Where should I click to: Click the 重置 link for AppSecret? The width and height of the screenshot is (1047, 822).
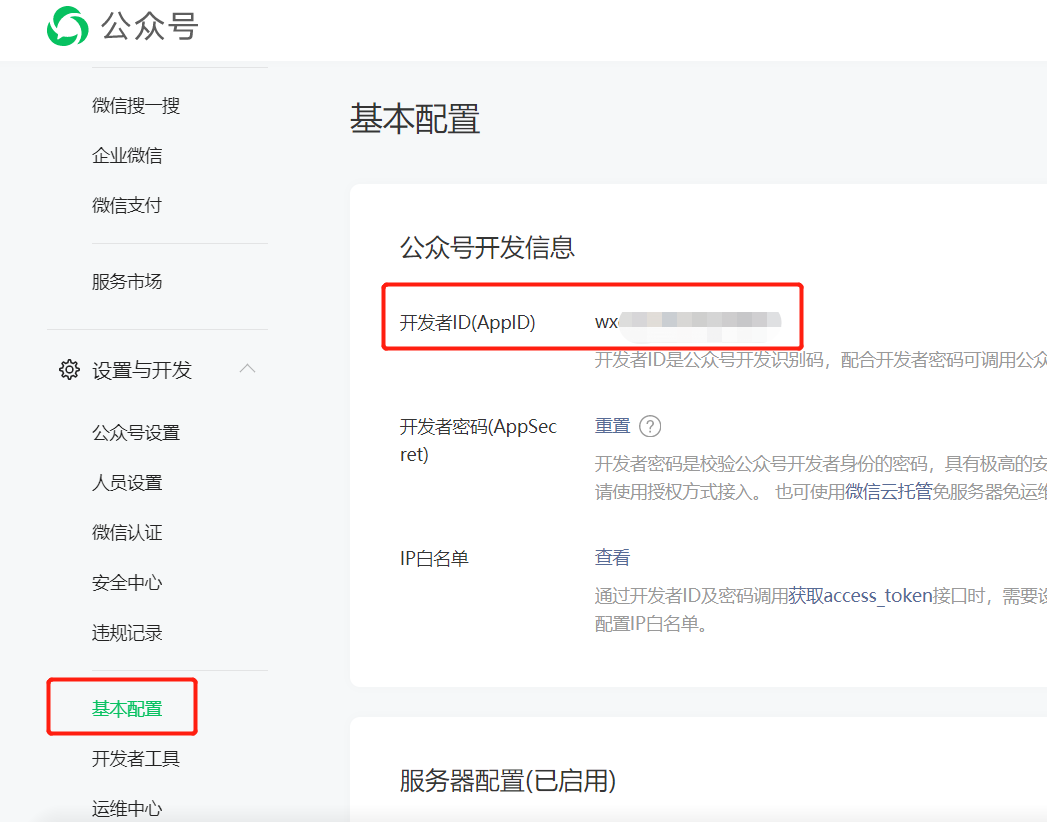(x=612, y=425)
